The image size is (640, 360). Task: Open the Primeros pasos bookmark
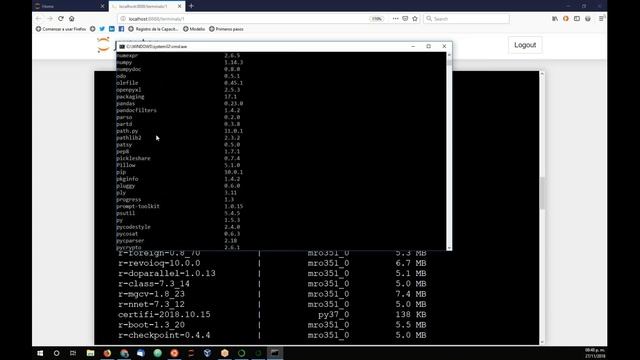tap(226, 29)
